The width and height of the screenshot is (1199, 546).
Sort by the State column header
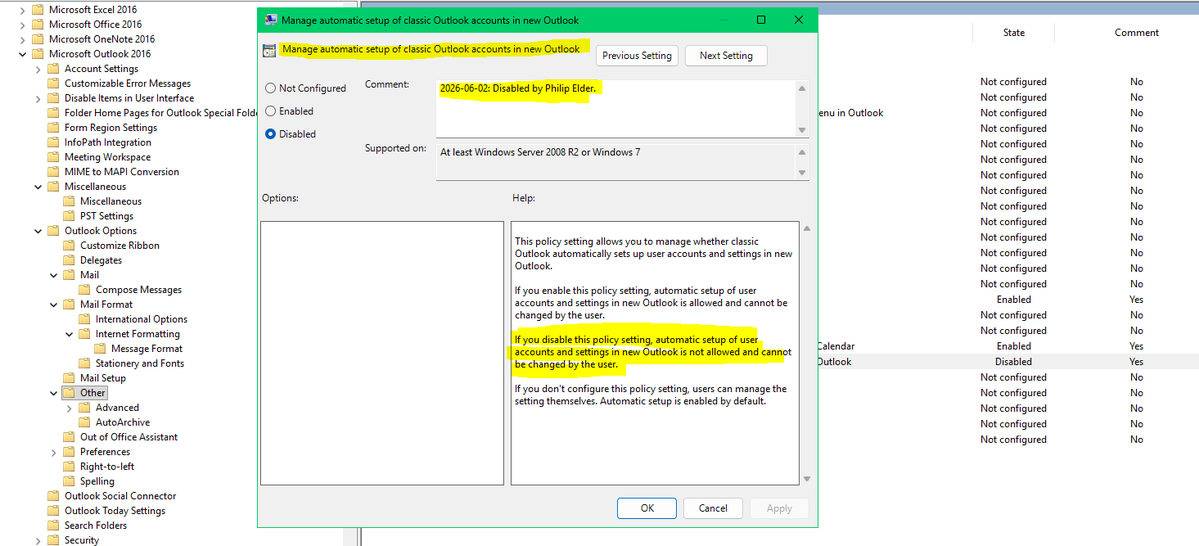pos(1013,32)
